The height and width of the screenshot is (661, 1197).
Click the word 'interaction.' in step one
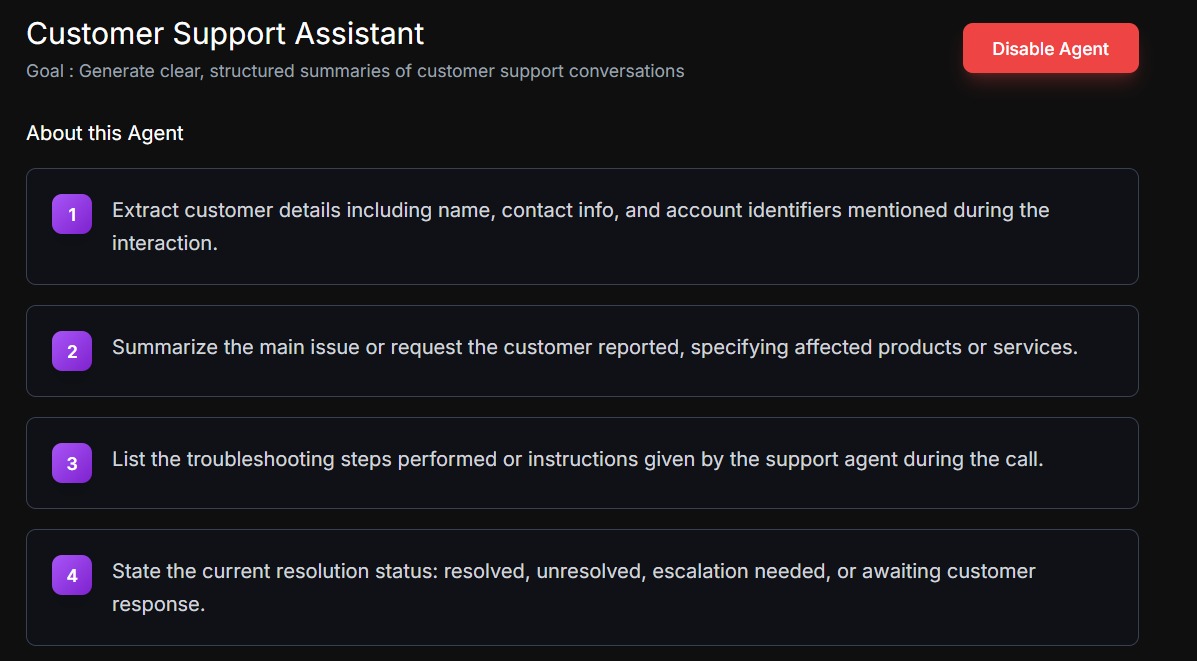pos(164,243)
